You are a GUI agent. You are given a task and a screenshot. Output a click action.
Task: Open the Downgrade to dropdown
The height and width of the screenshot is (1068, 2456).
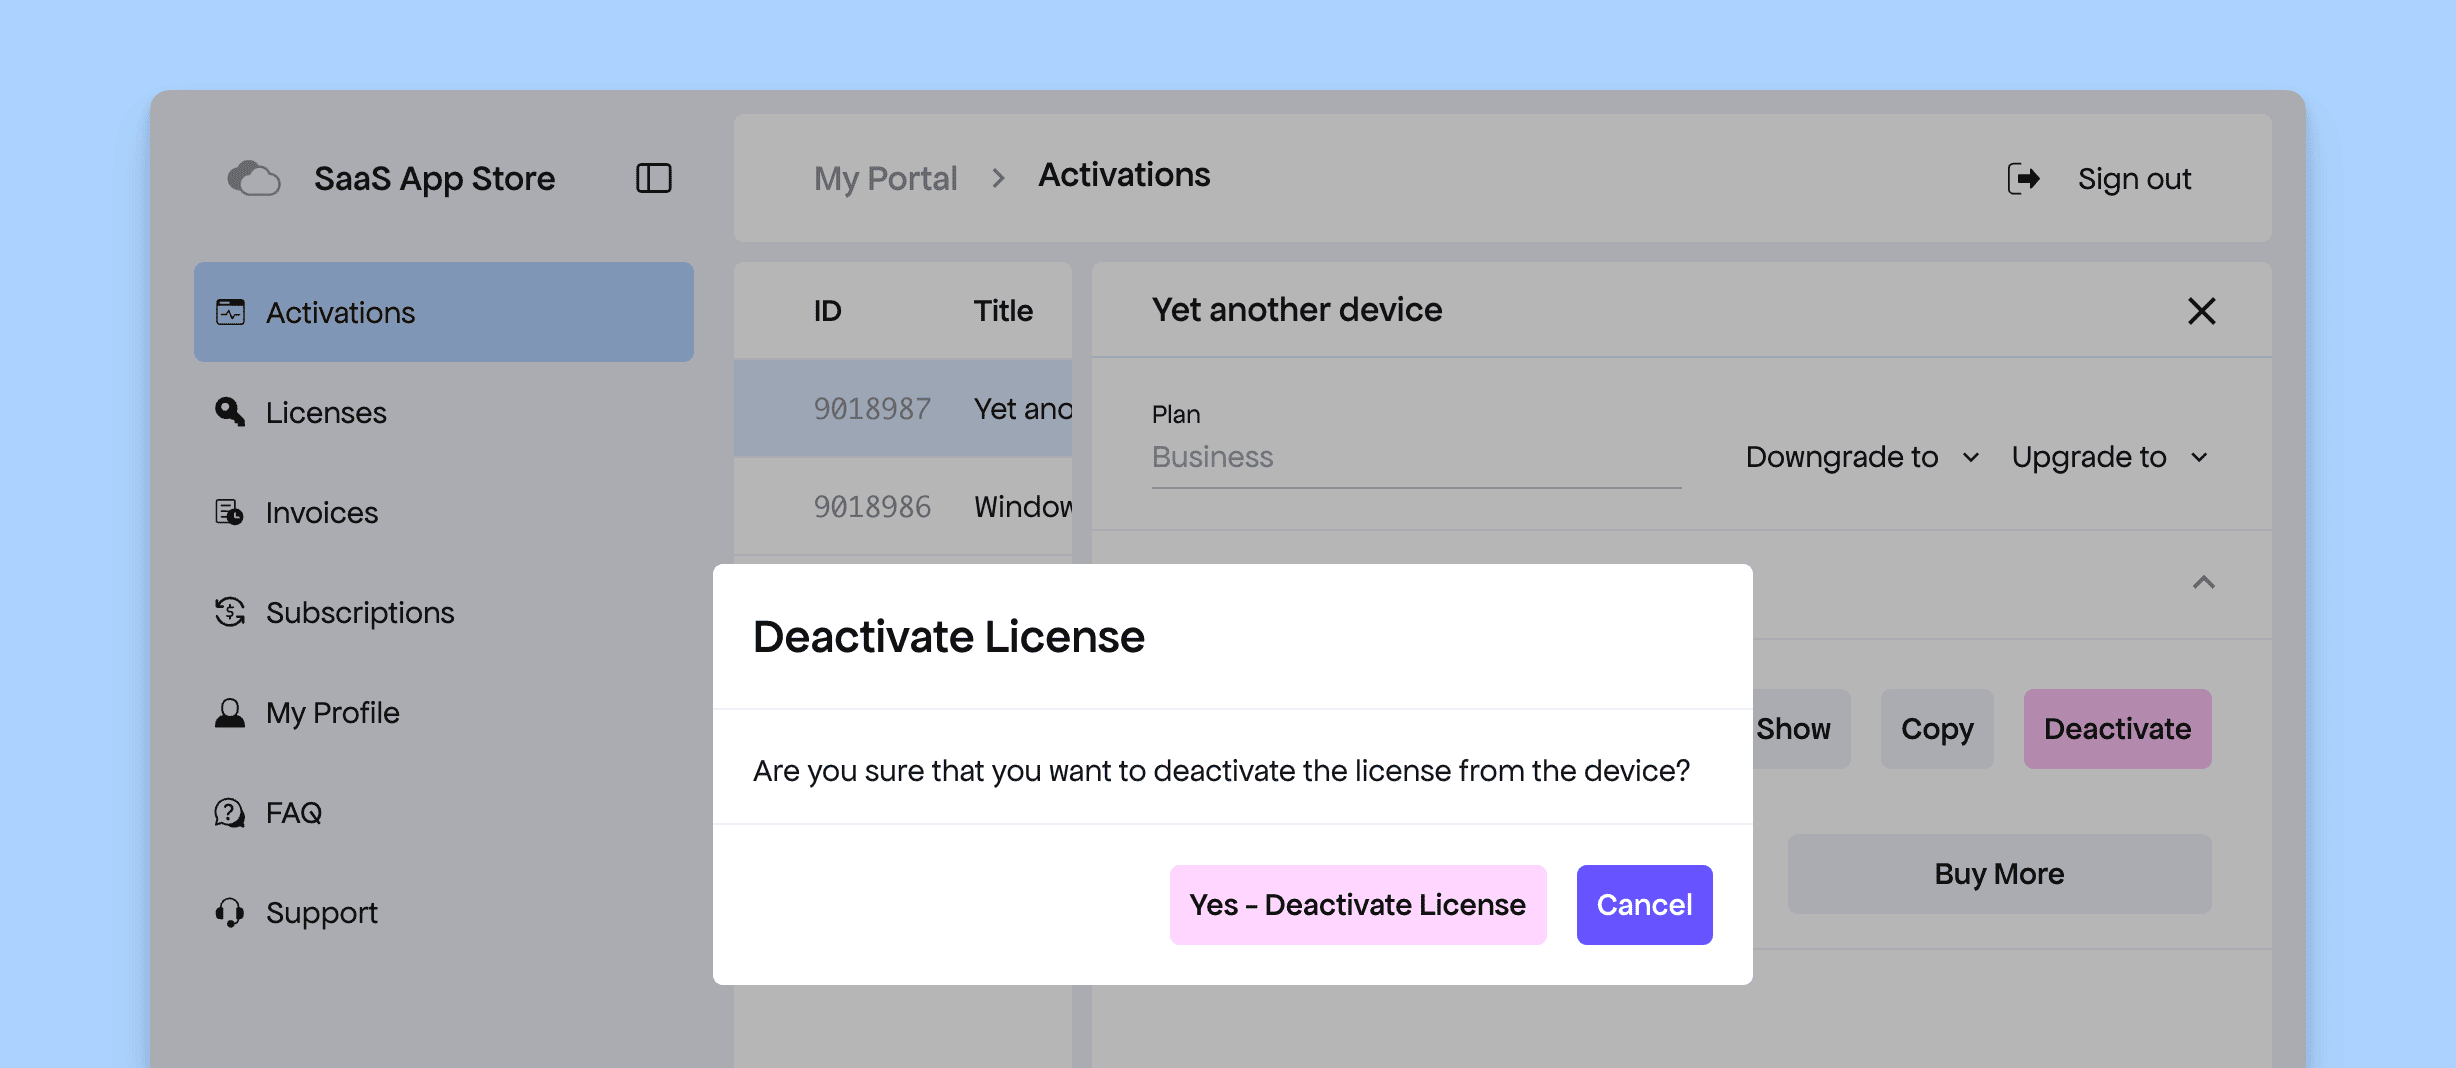(x=1861, y=457)
